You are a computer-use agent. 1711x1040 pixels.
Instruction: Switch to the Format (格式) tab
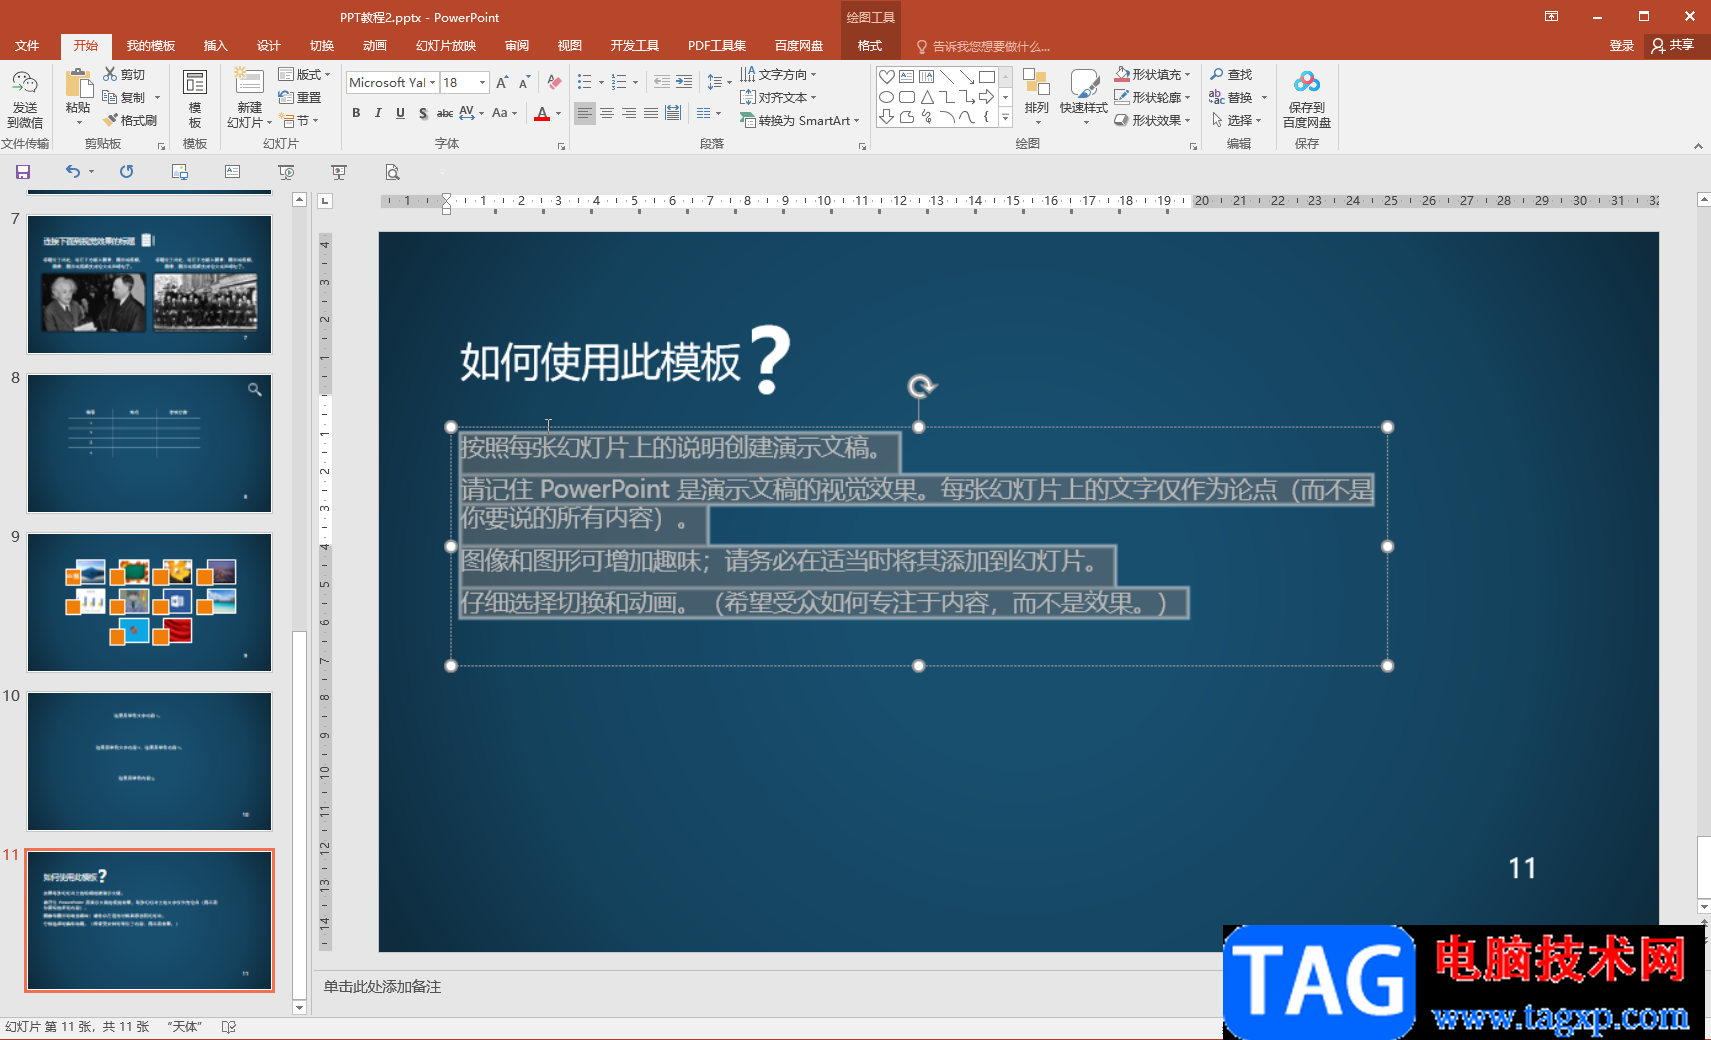(869, 46)
